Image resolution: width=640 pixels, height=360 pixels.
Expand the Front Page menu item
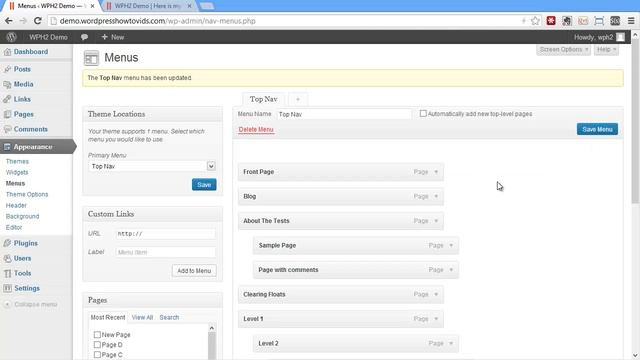436,172
